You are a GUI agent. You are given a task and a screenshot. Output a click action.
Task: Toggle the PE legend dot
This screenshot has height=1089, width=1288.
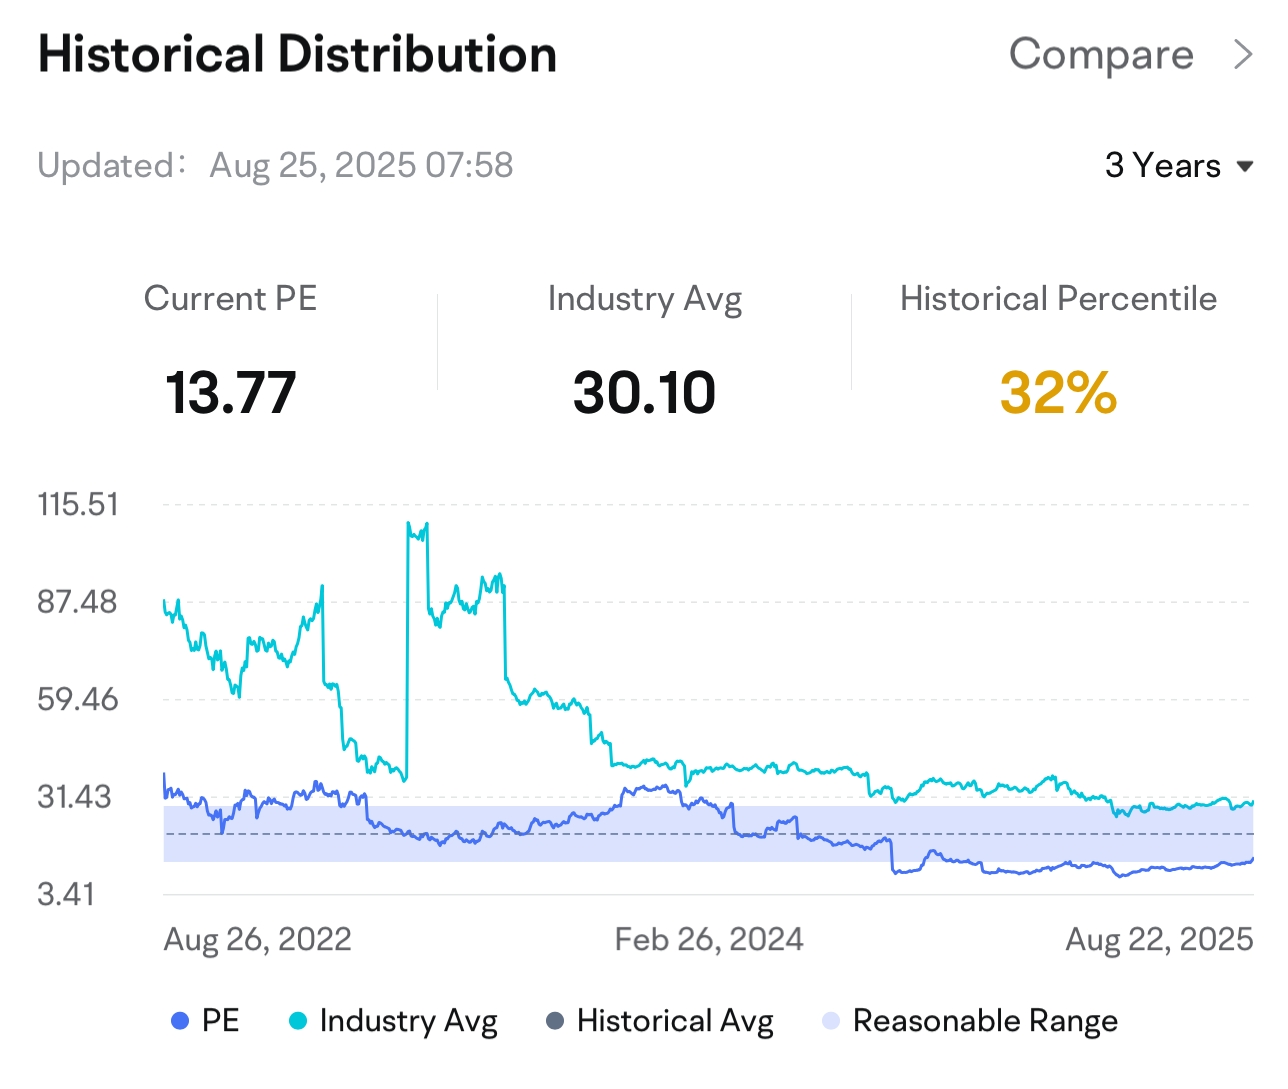click(180, 1021)
